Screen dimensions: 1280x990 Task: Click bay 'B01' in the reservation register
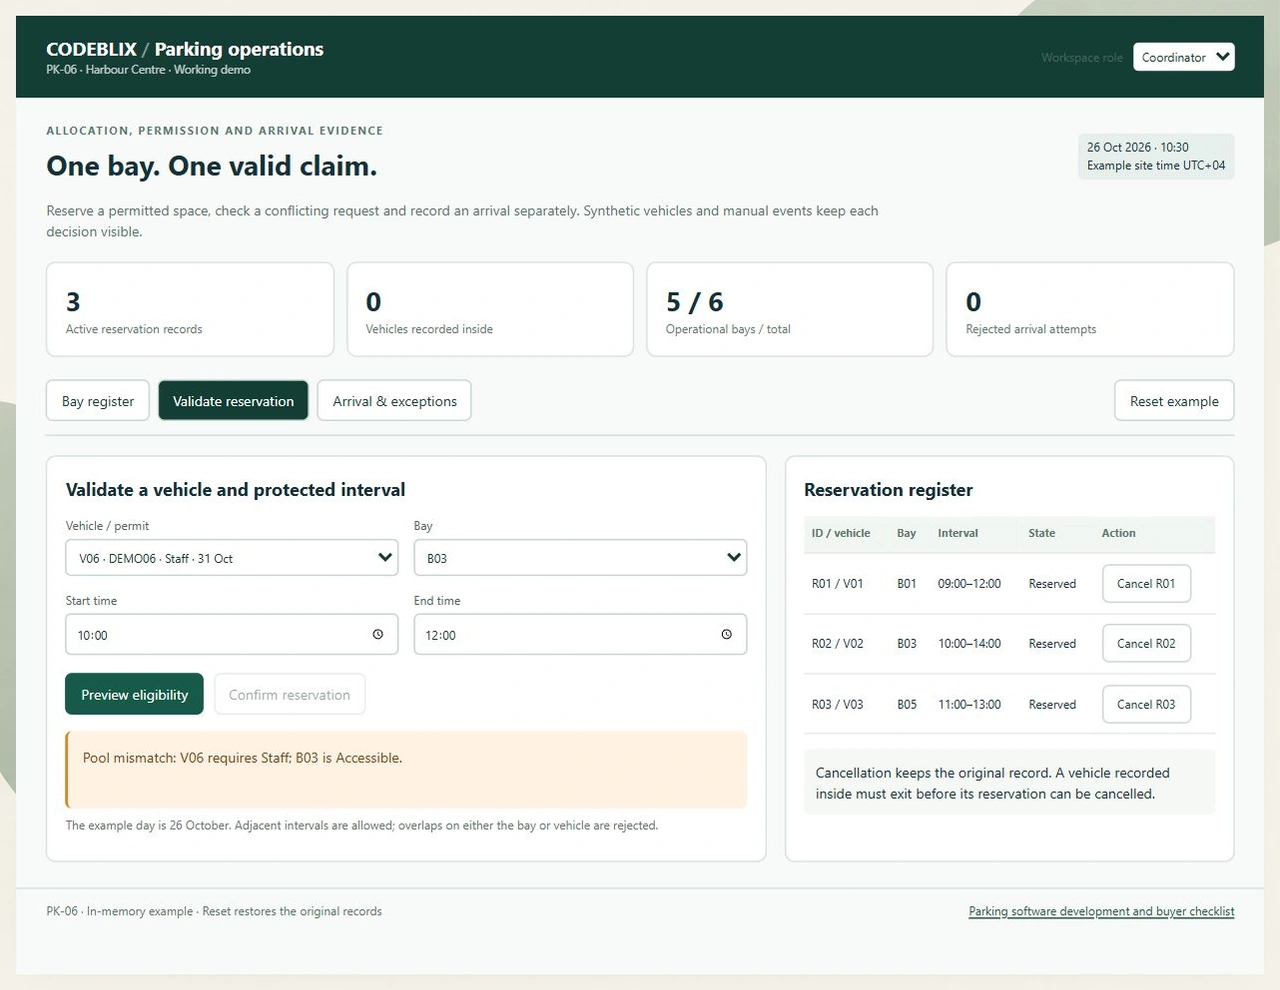[x=907, y=584]
